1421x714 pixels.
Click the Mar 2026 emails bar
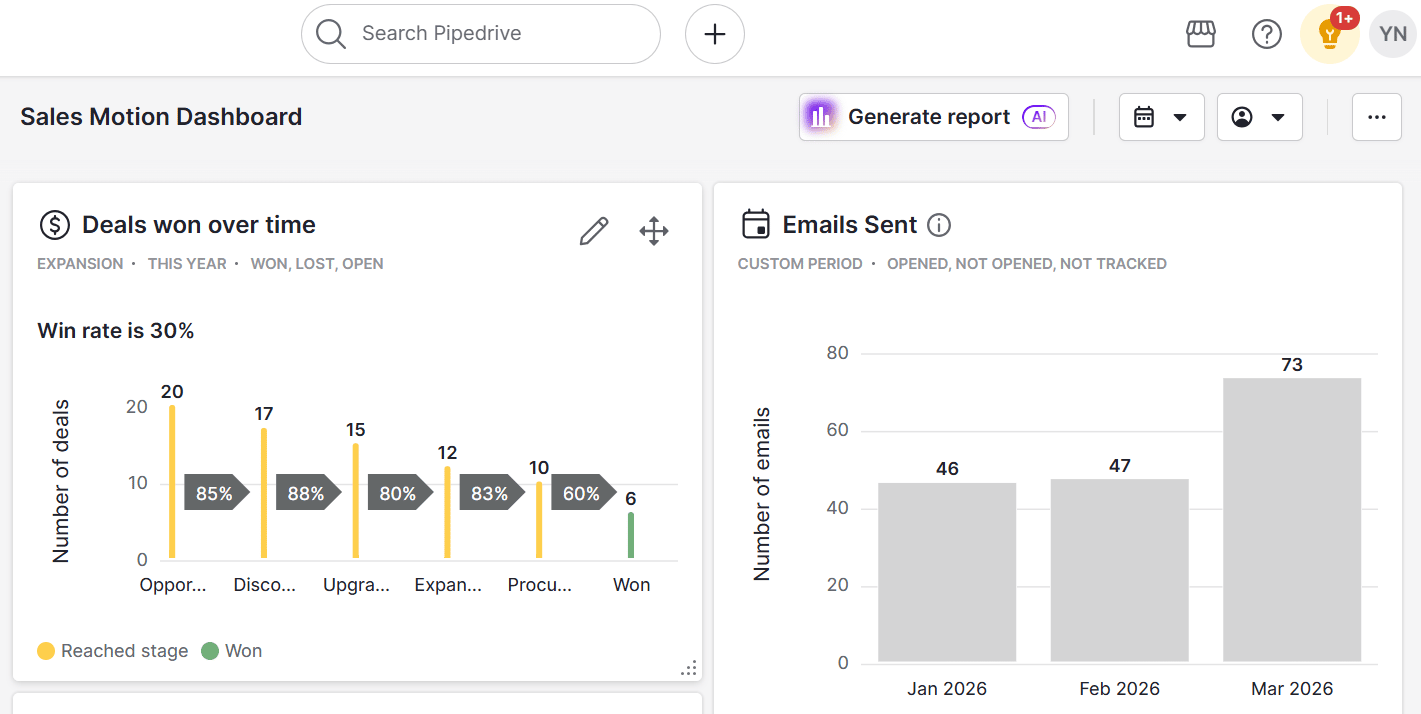click(x=1292, y=520)
